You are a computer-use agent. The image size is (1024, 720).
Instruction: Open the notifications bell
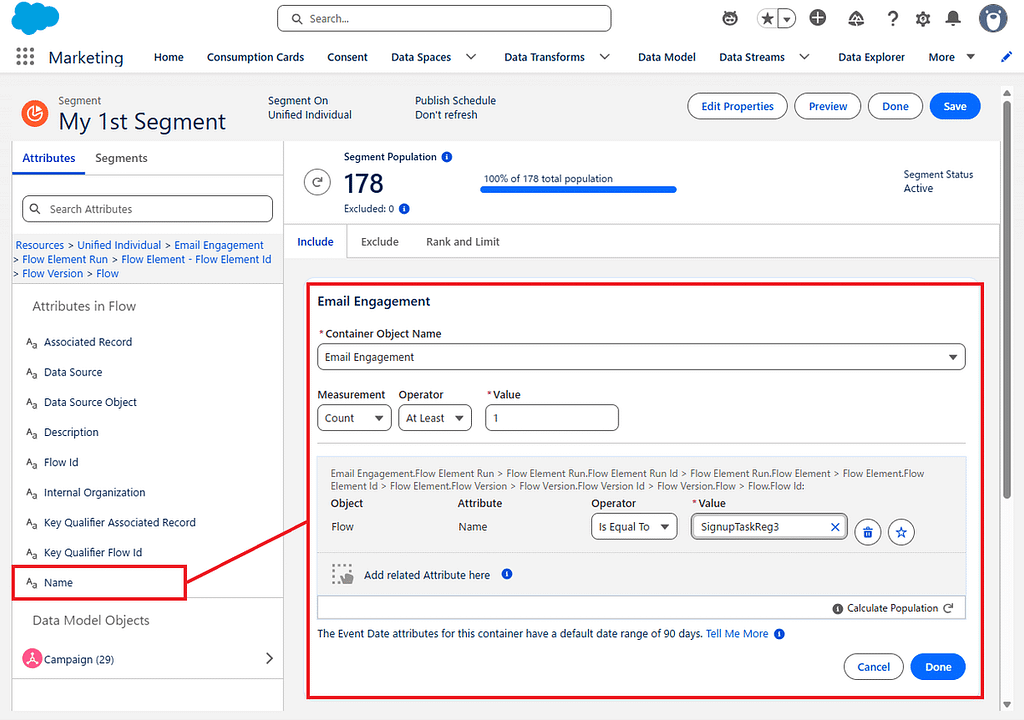pos(953,18)
